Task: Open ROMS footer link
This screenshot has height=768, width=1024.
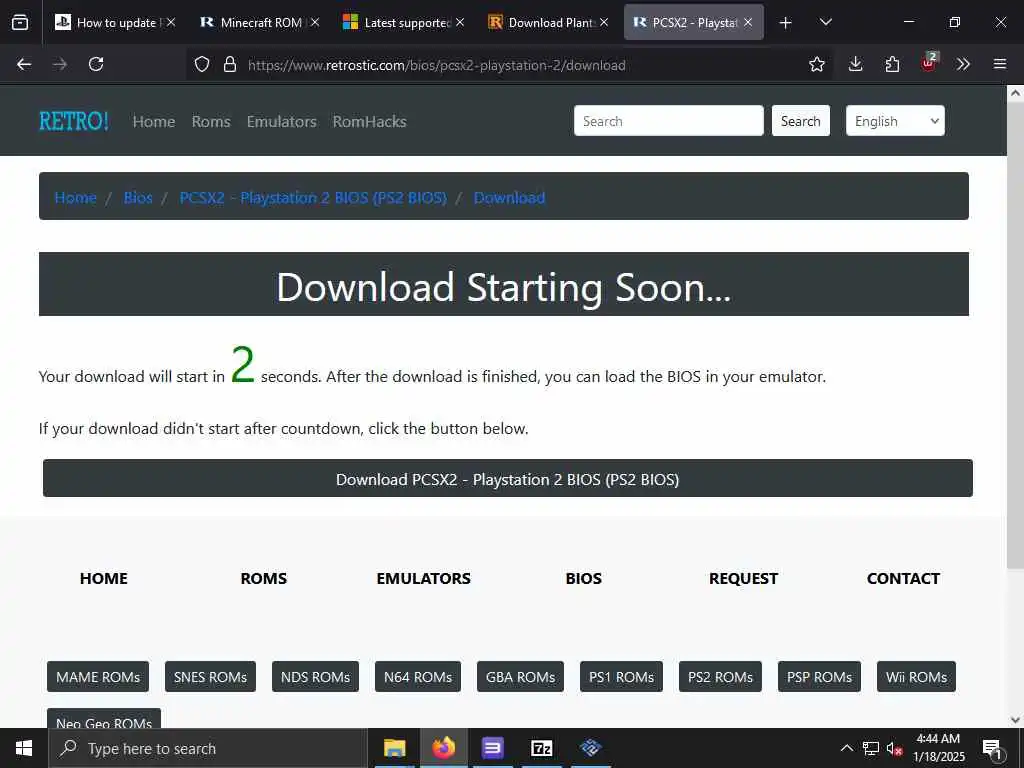Action: point(264,579)
